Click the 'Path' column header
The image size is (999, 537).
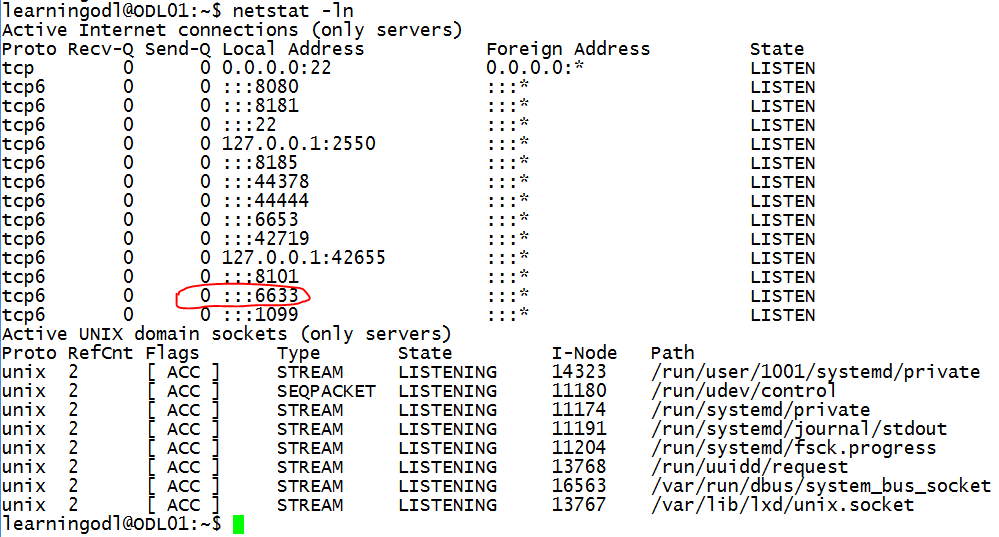tap(672, 353)
